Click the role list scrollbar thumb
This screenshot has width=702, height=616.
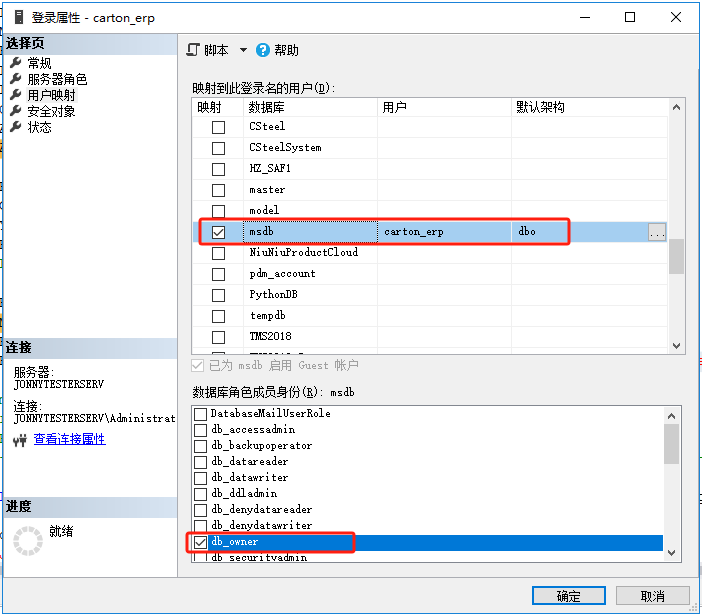point(671,444)
